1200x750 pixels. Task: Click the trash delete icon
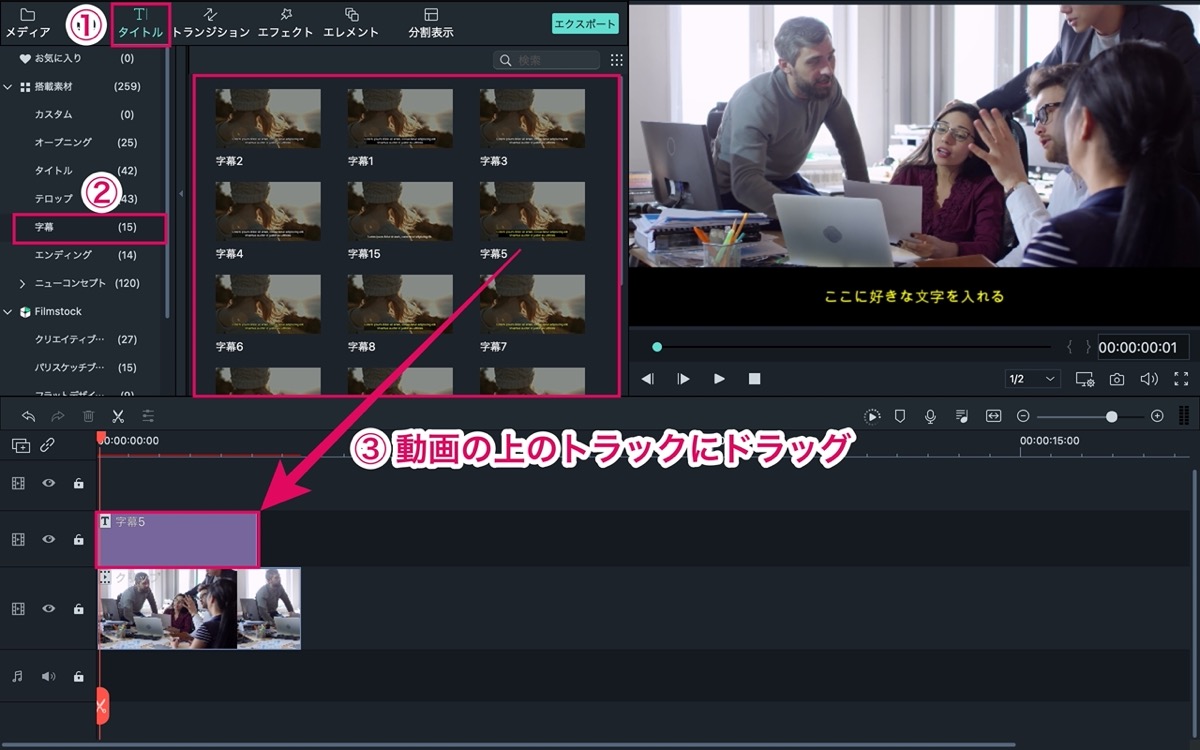click(88, 416)
